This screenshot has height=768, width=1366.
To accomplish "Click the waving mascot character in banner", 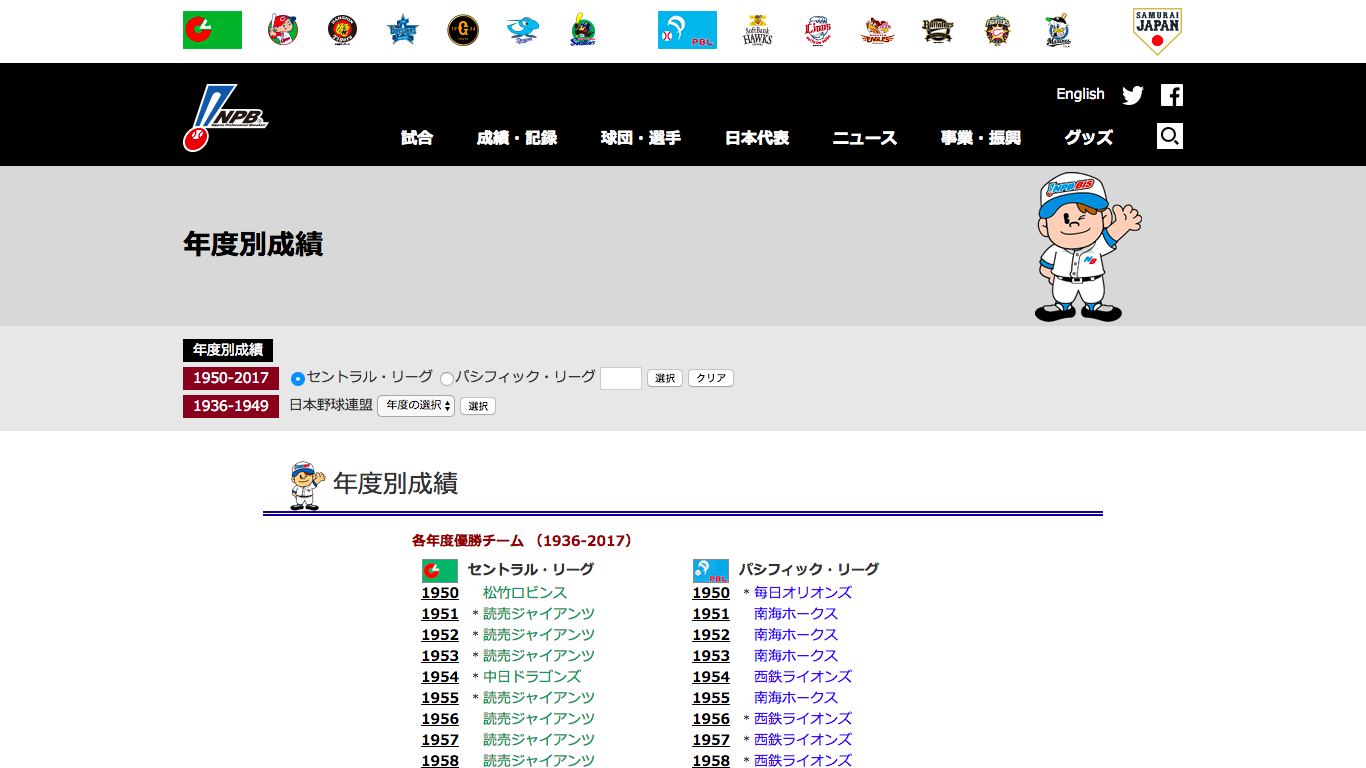I will [x=1086, y=247].
